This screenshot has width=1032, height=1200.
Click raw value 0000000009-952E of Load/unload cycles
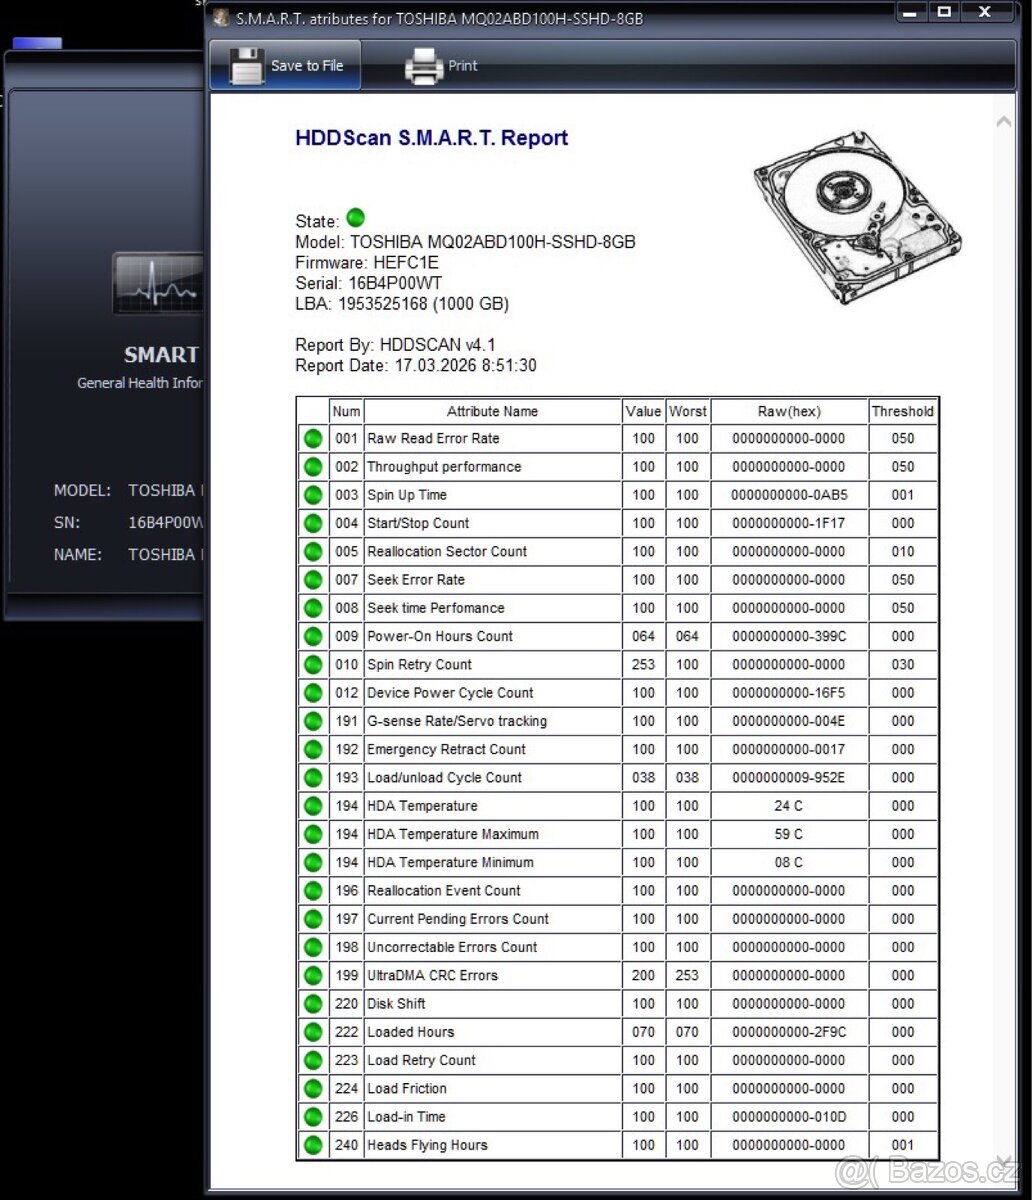(788, 777)
